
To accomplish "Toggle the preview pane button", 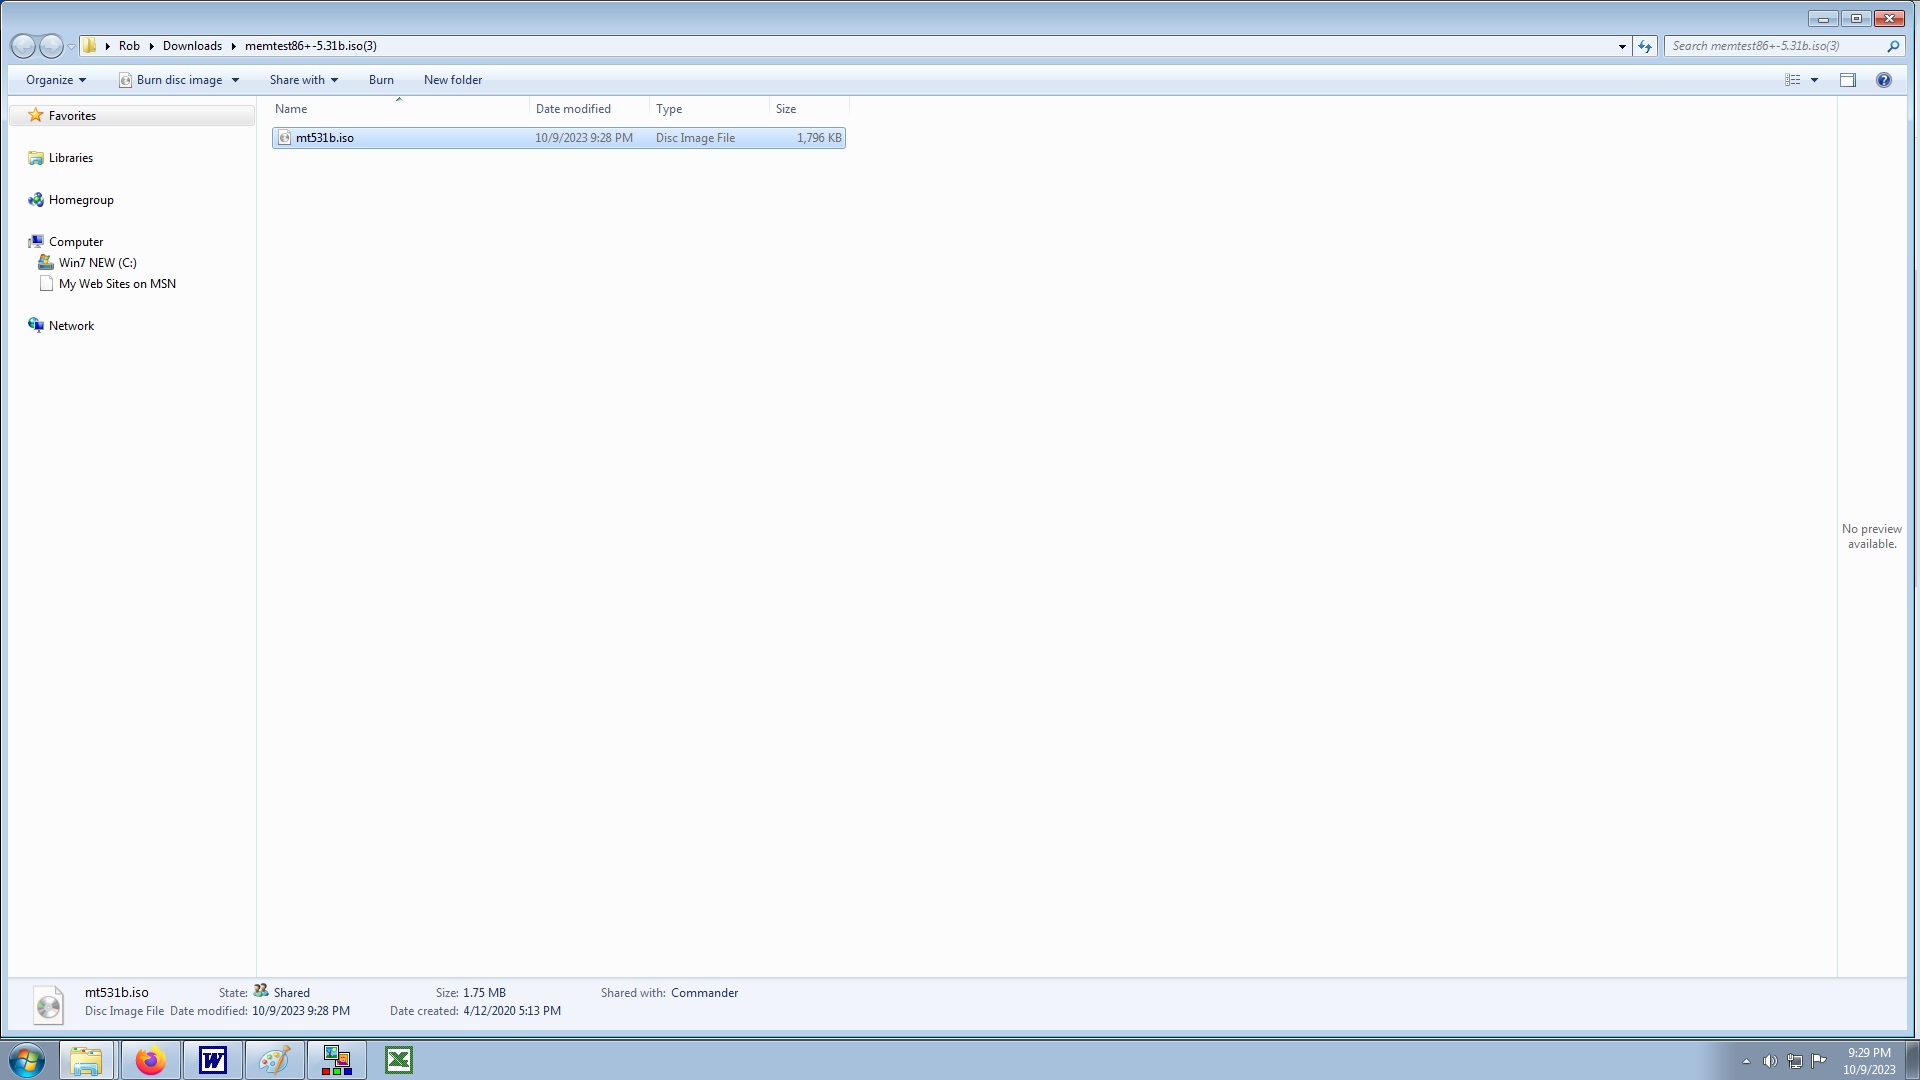I will 1847,80.
